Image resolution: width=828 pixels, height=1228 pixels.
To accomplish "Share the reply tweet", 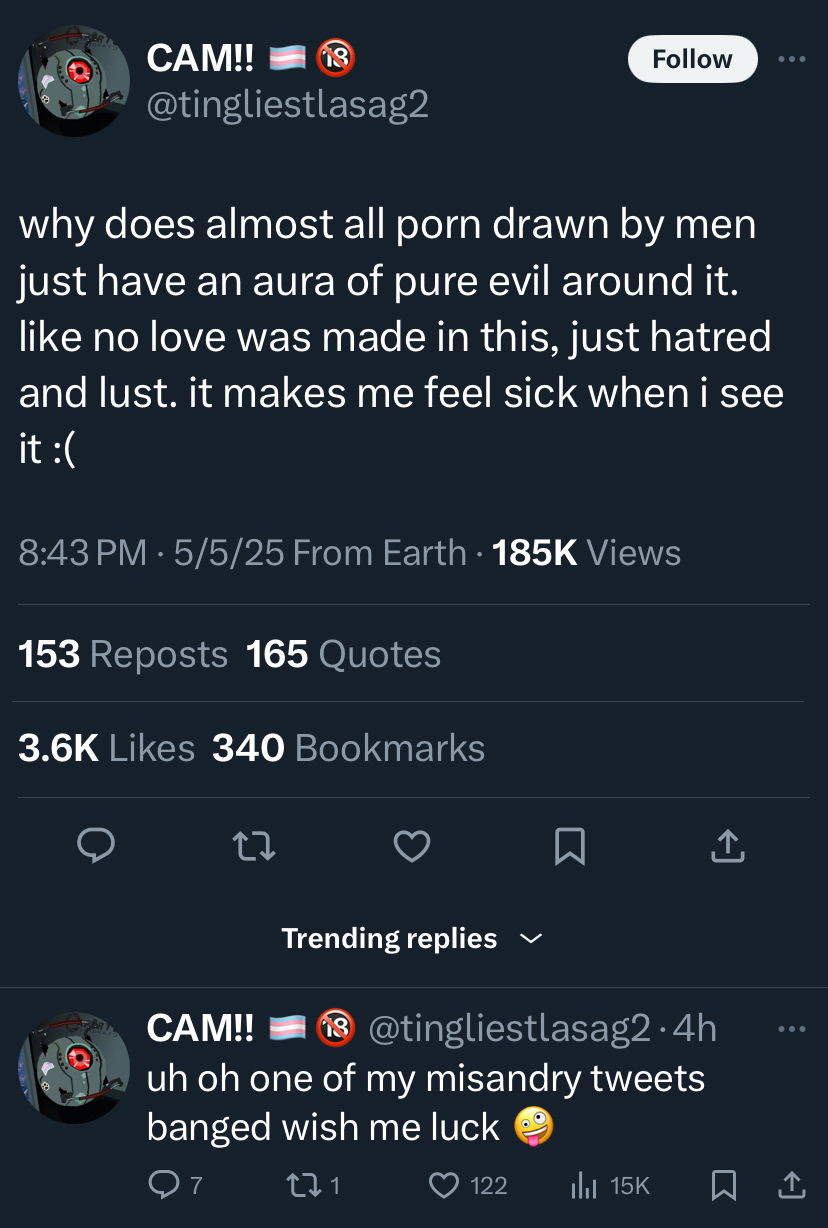I will [x=790, y=1186].
